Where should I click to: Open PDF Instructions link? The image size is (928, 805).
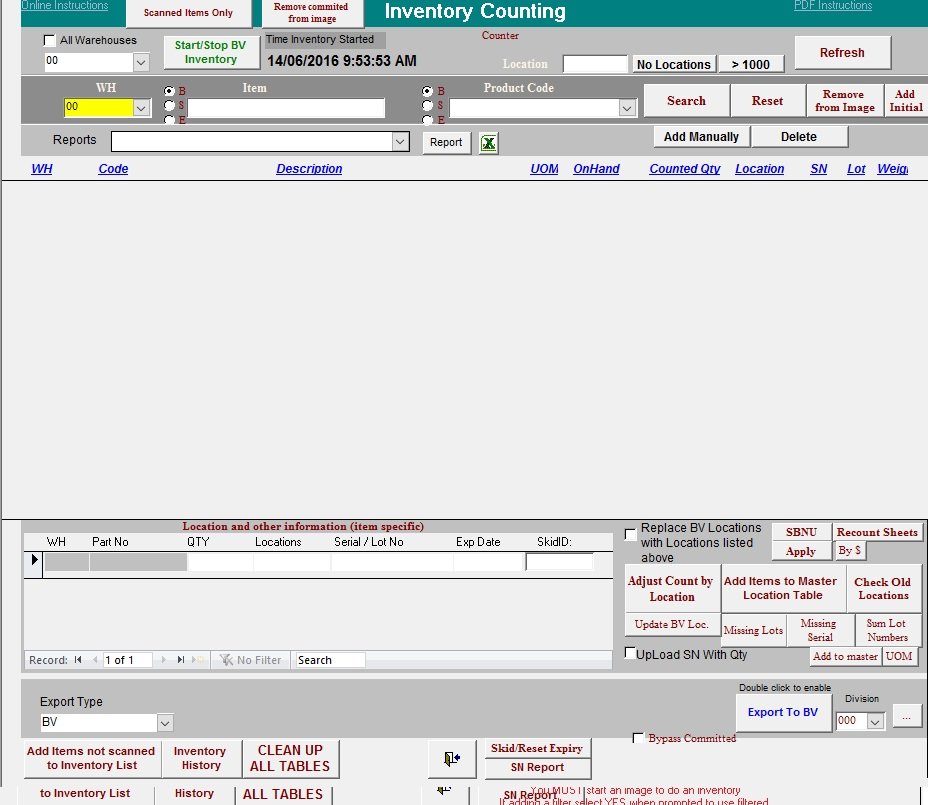pyautogui.click(x=833, y=5)
